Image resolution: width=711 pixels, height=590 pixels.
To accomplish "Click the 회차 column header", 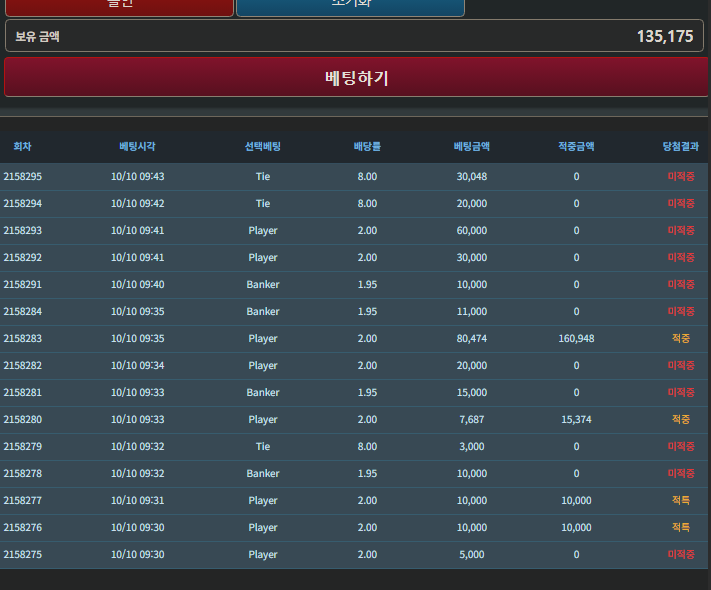I will point(22,146).
